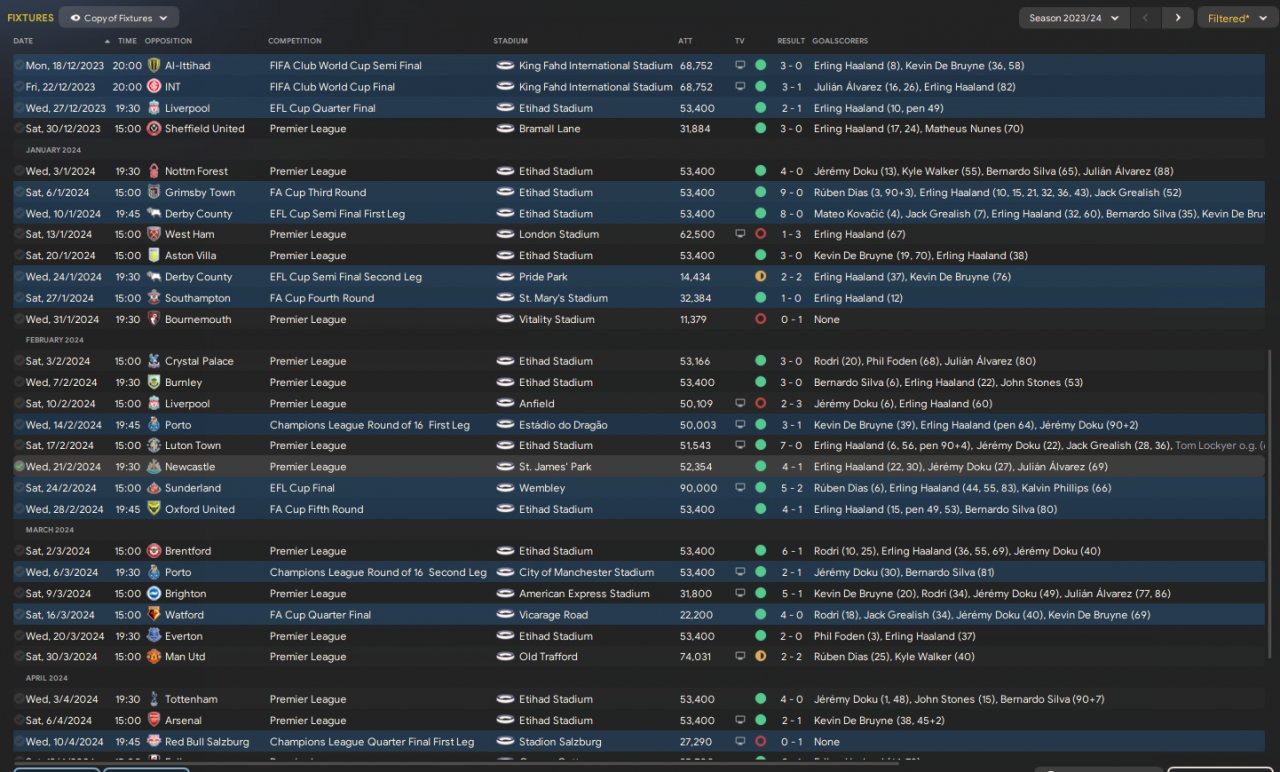Click the TV icon in the Sunderland row
This screenshot has height=772, width=1280.
tap(740, 489)
